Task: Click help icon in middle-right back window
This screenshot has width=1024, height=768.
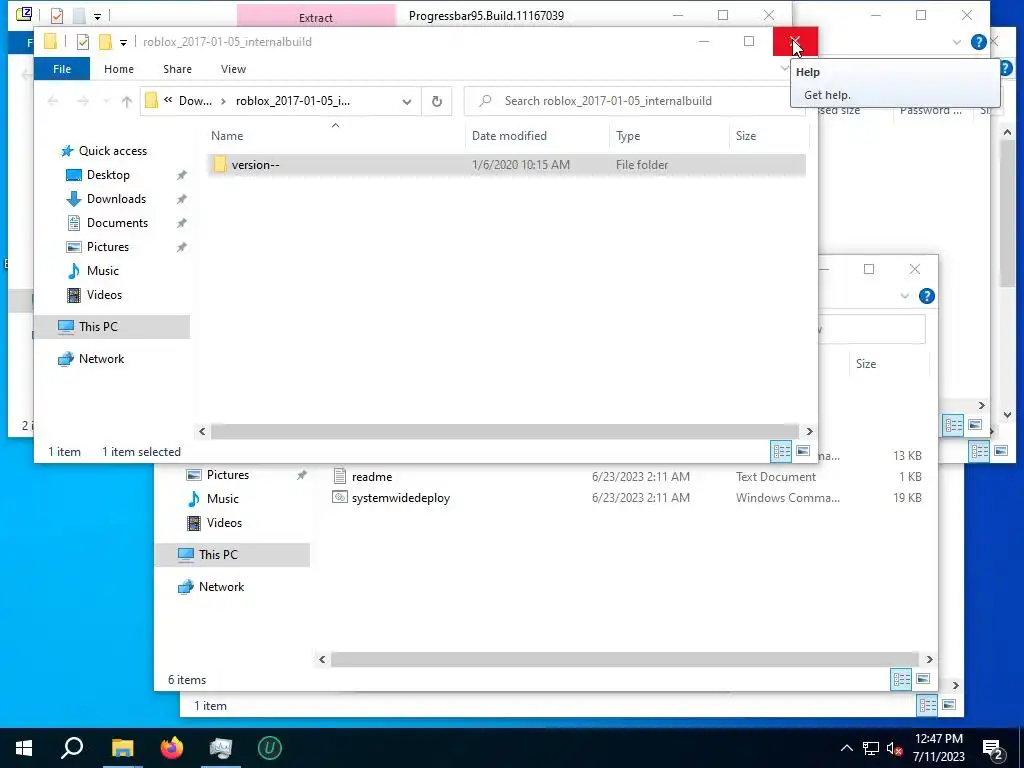Action: click(x=926, y=296)
